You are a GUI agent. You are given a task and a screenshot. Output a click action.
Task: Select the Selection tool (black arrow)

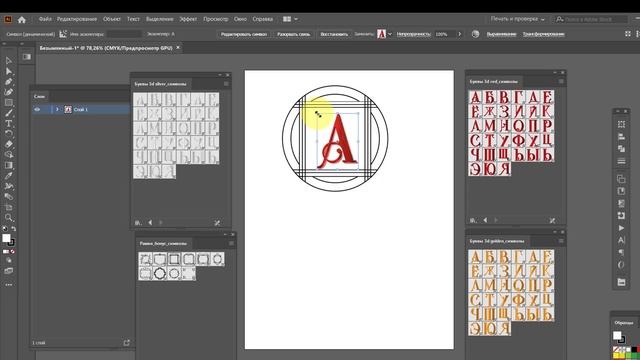pos(9,60)
